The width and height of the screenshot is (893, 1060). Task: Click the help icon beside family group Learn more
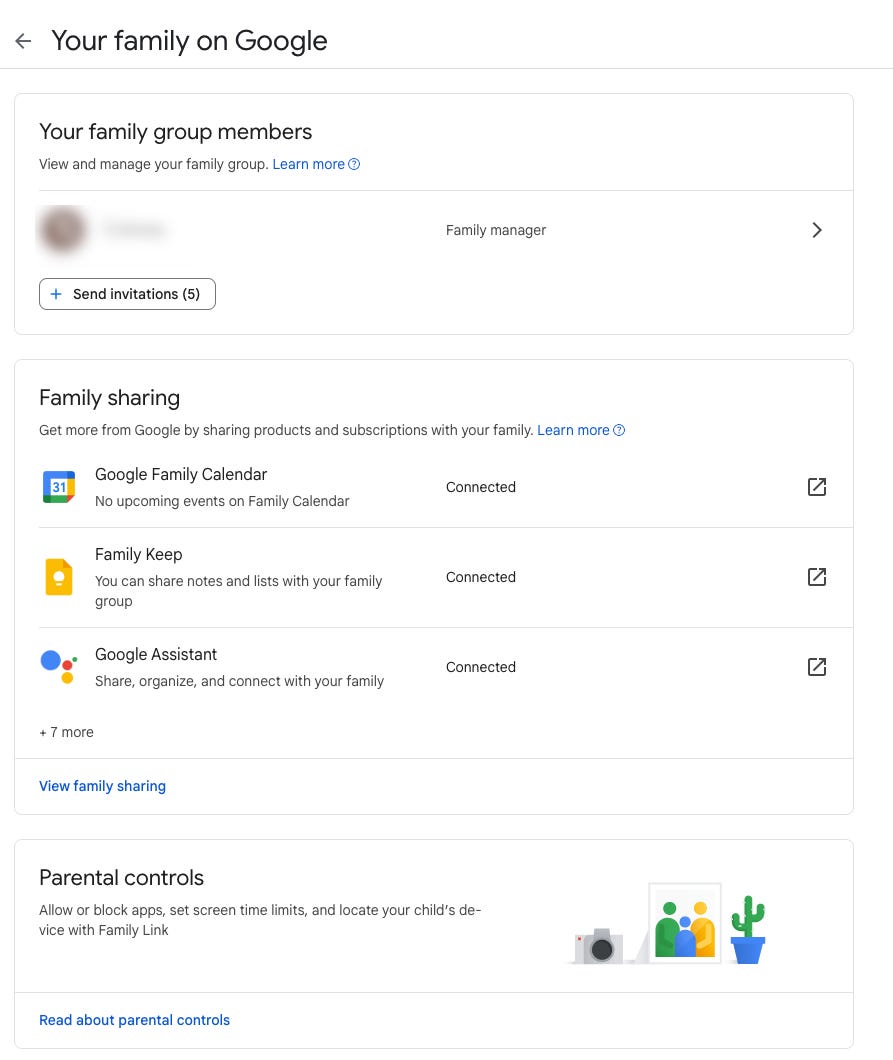coord(354,164)
